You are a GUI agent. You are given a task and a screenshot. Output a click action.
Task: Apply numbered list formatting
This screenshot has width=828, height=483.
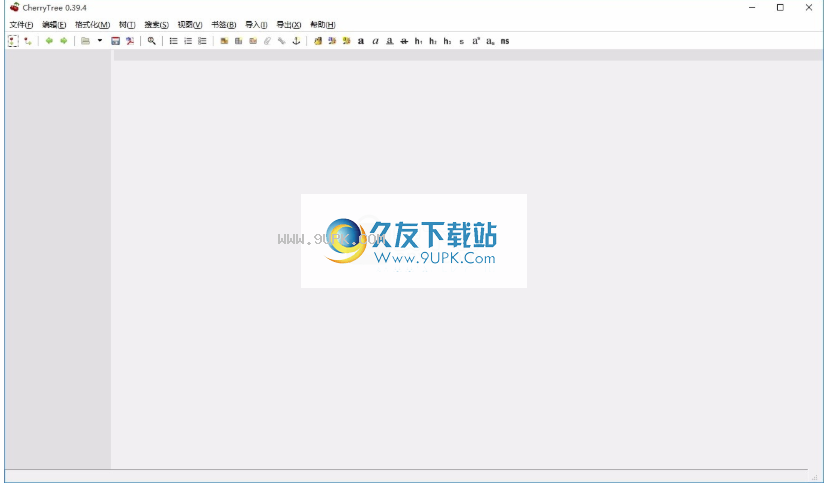click(x=188, y=41)
